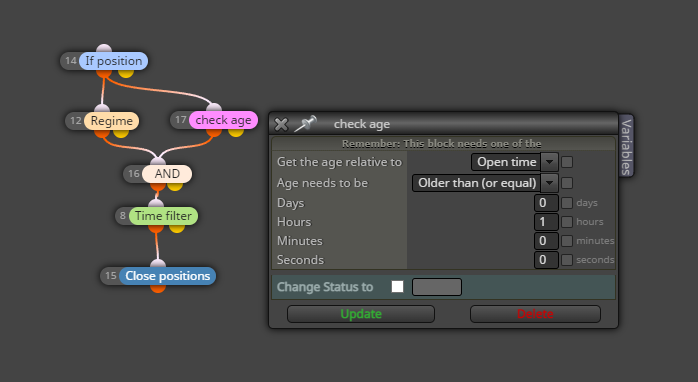
Task: Click input connector atop Time filter
Action: pos(156,203)
